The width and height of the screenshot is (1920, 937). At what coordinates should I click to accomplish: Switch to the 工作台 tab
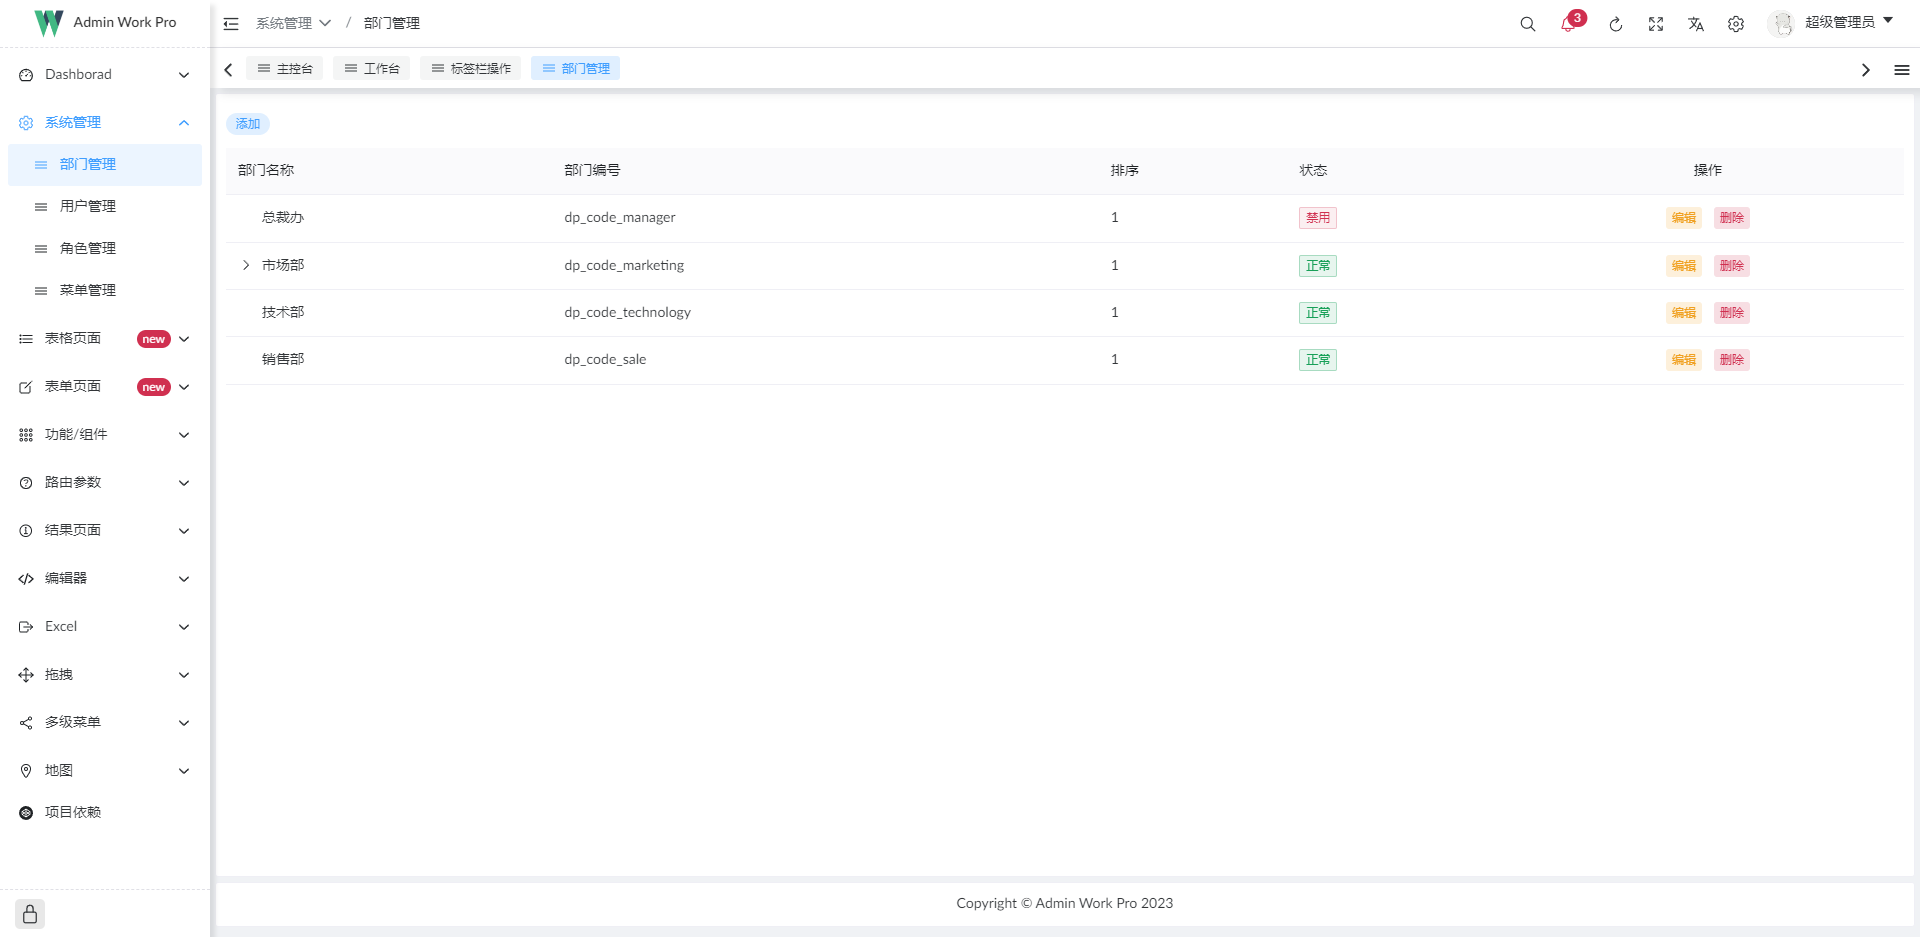[x=371, y=68]
